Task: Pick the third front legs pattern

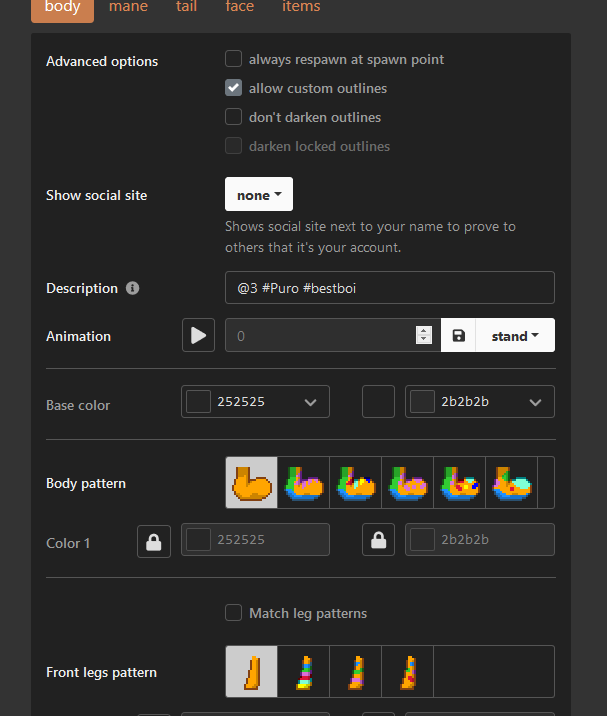Action: point(356,671)
